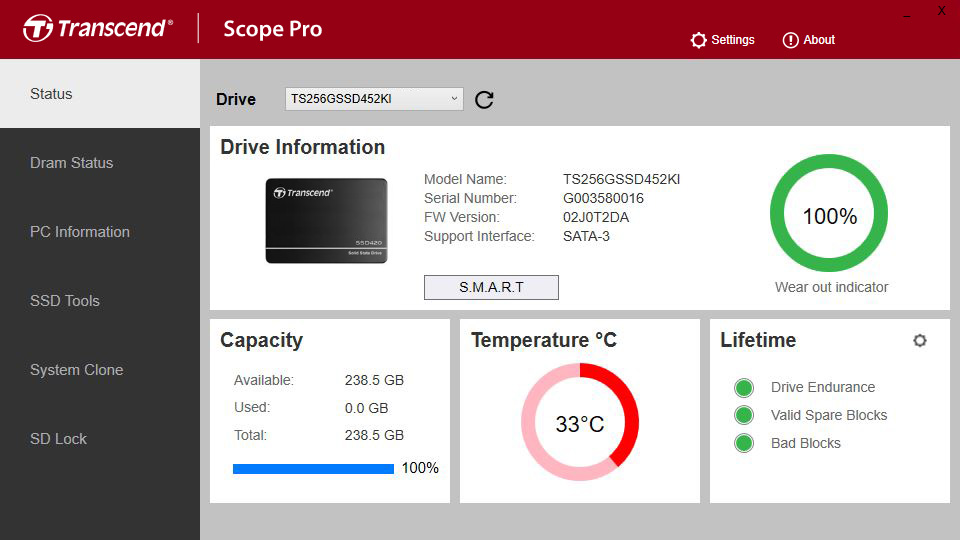The image size is (960, 540).
Task: Click the 100% wear out indicator ring
Action: tap(829, 213)
